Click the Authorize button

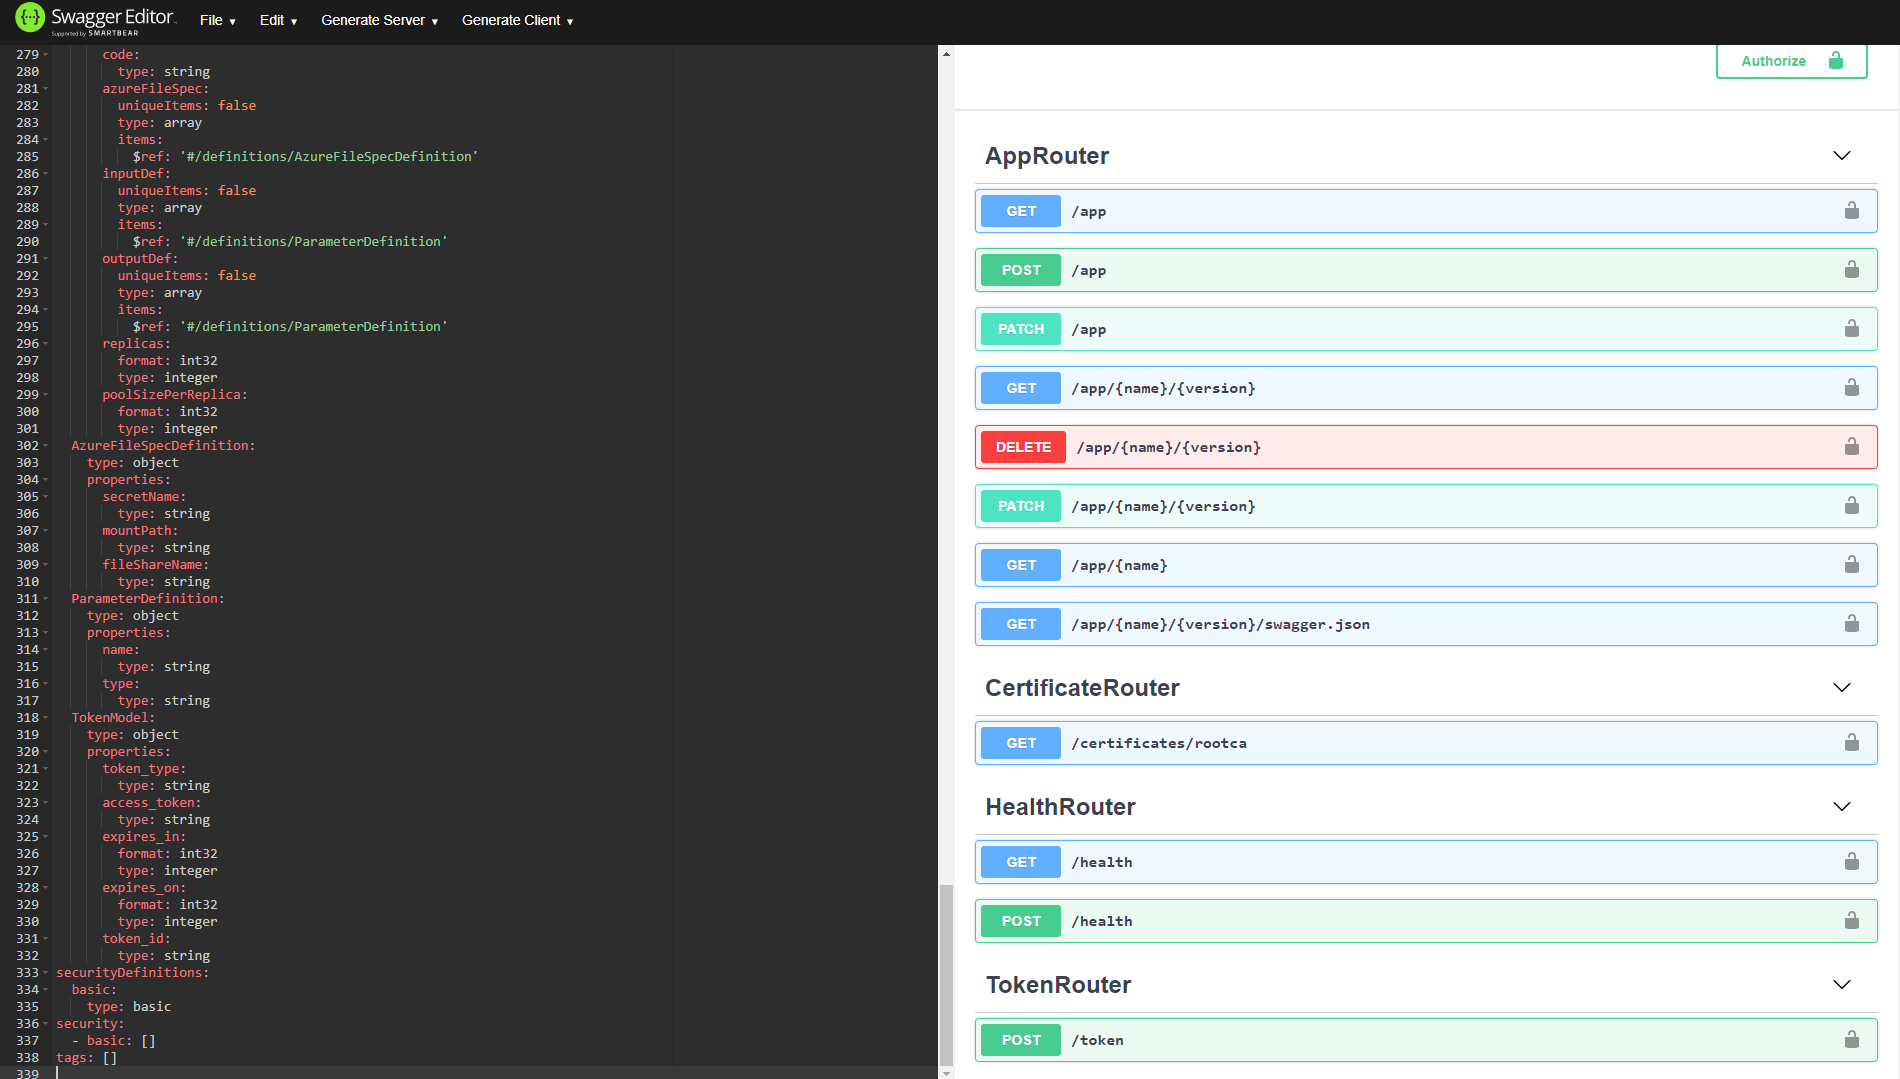(x=1790, y=61)
